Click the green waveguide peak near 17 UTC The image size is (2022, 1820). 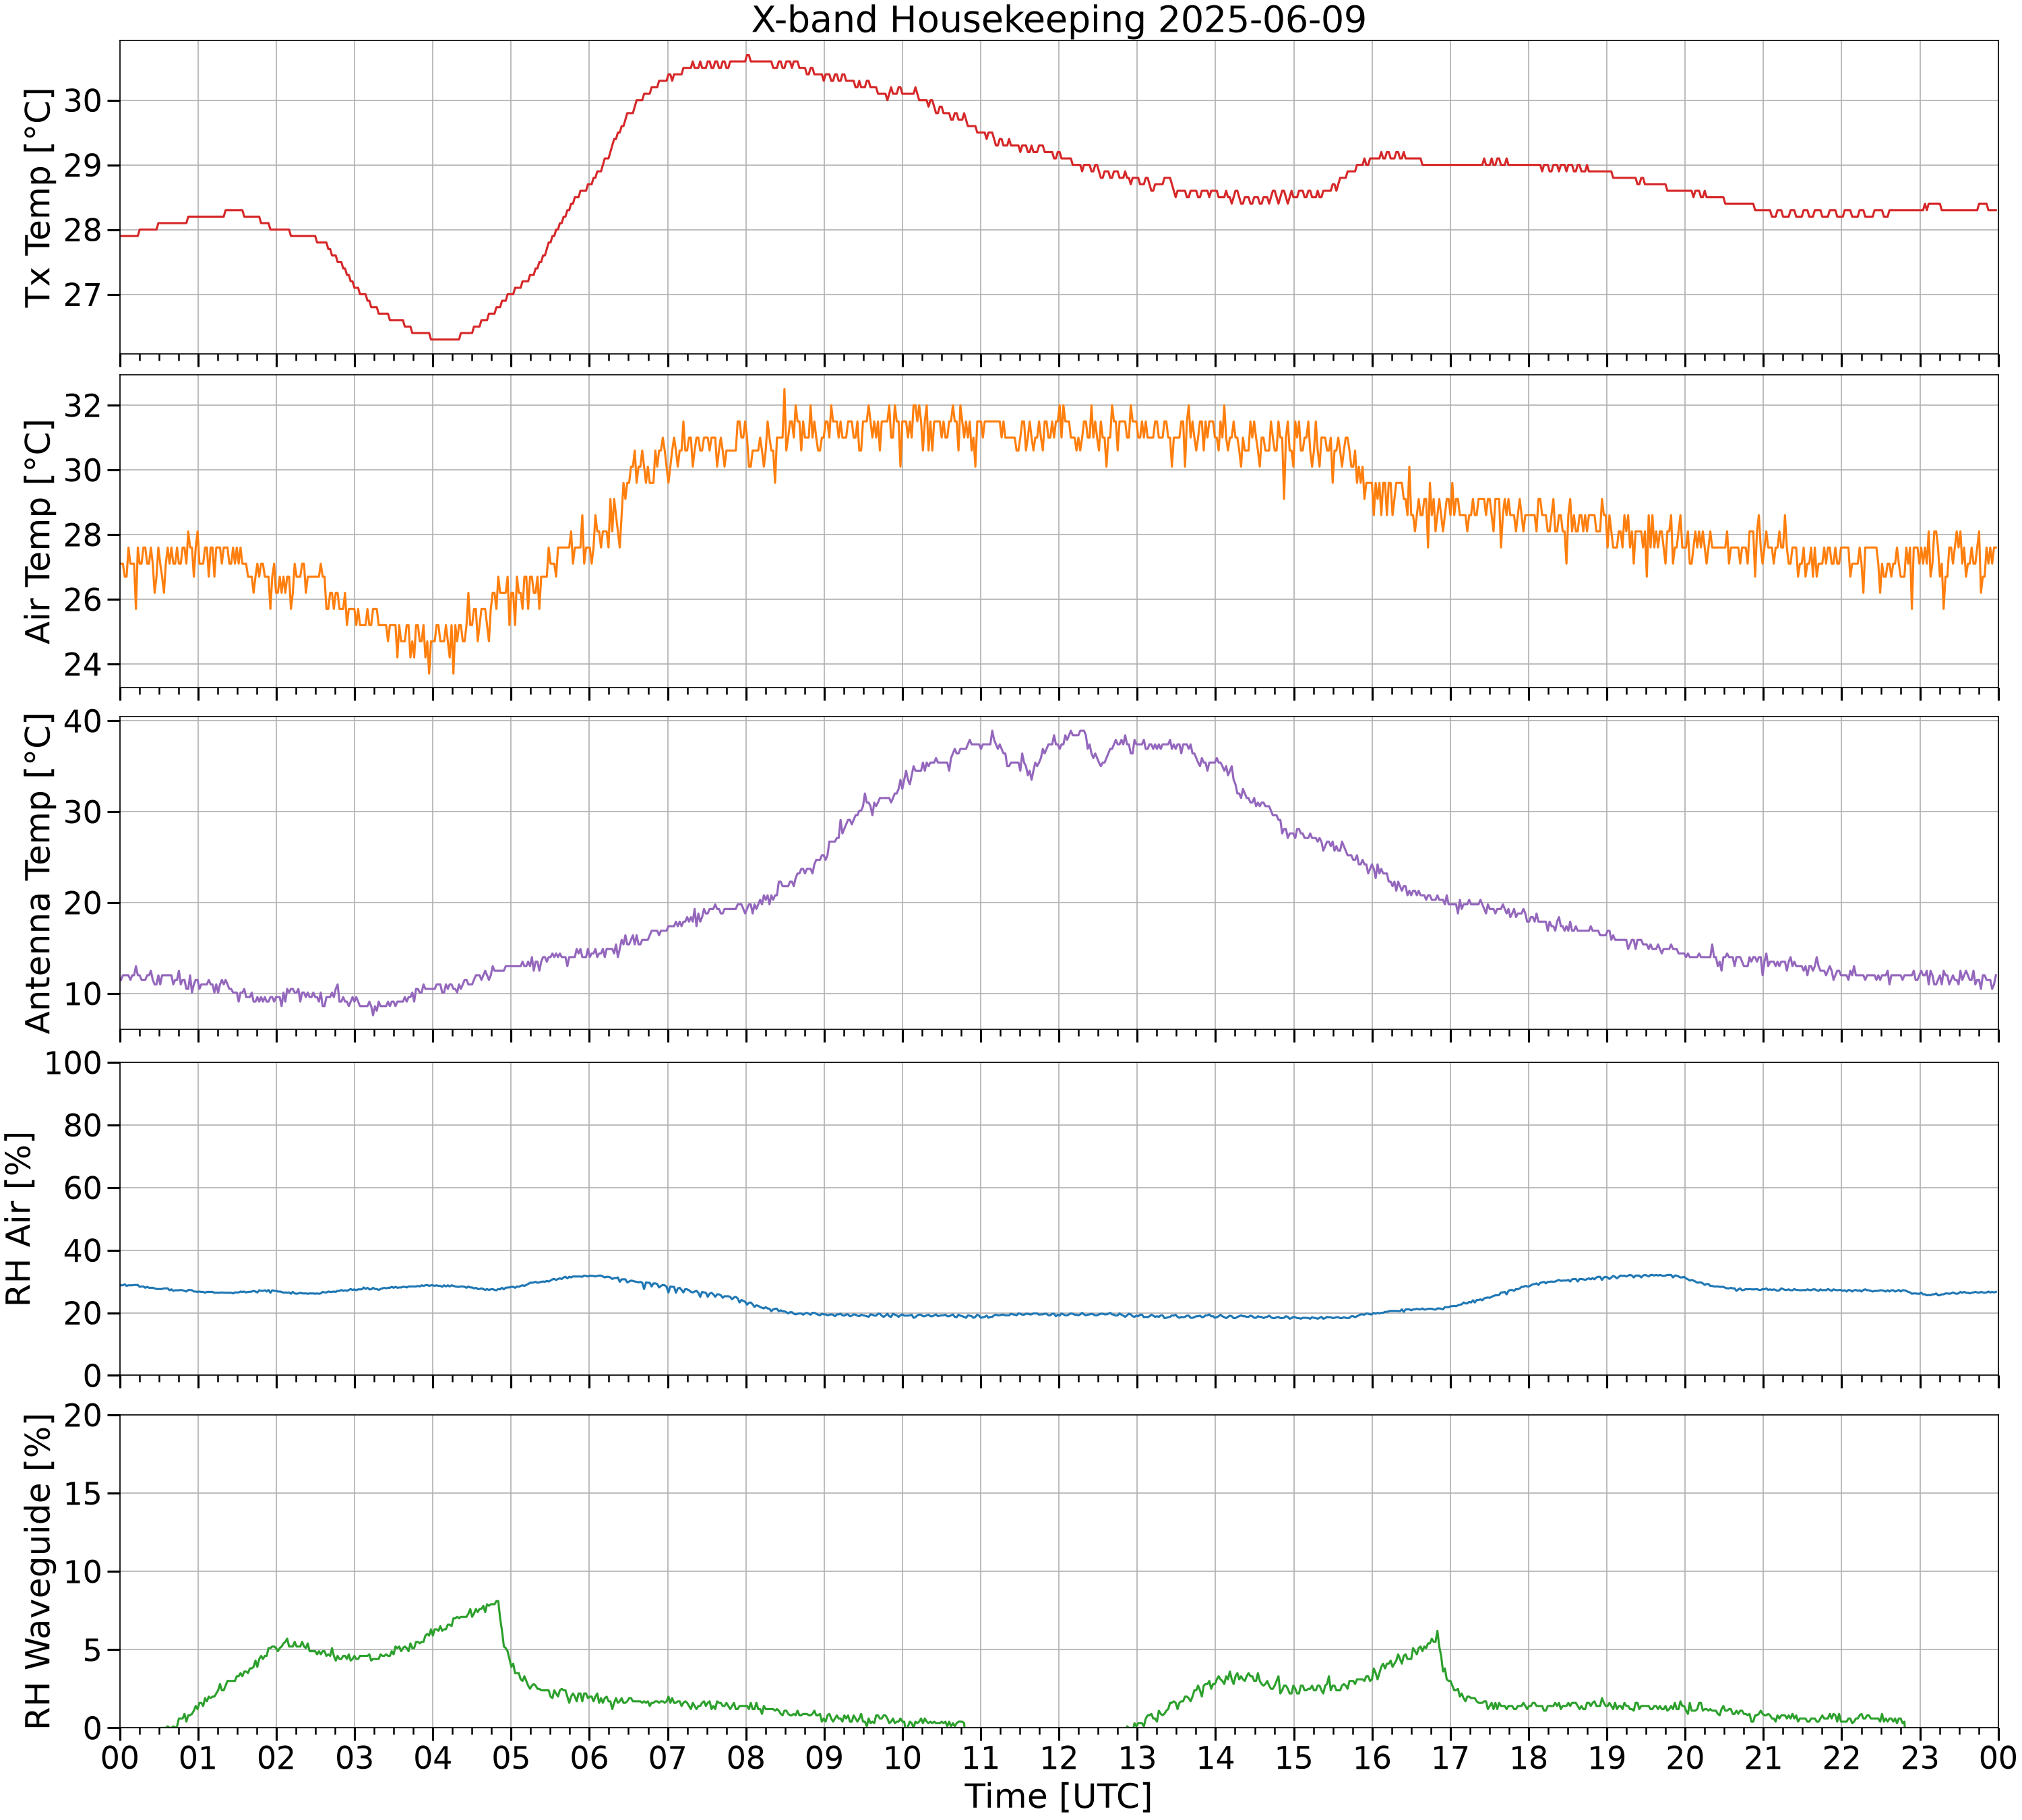tap(1437, 1632)
